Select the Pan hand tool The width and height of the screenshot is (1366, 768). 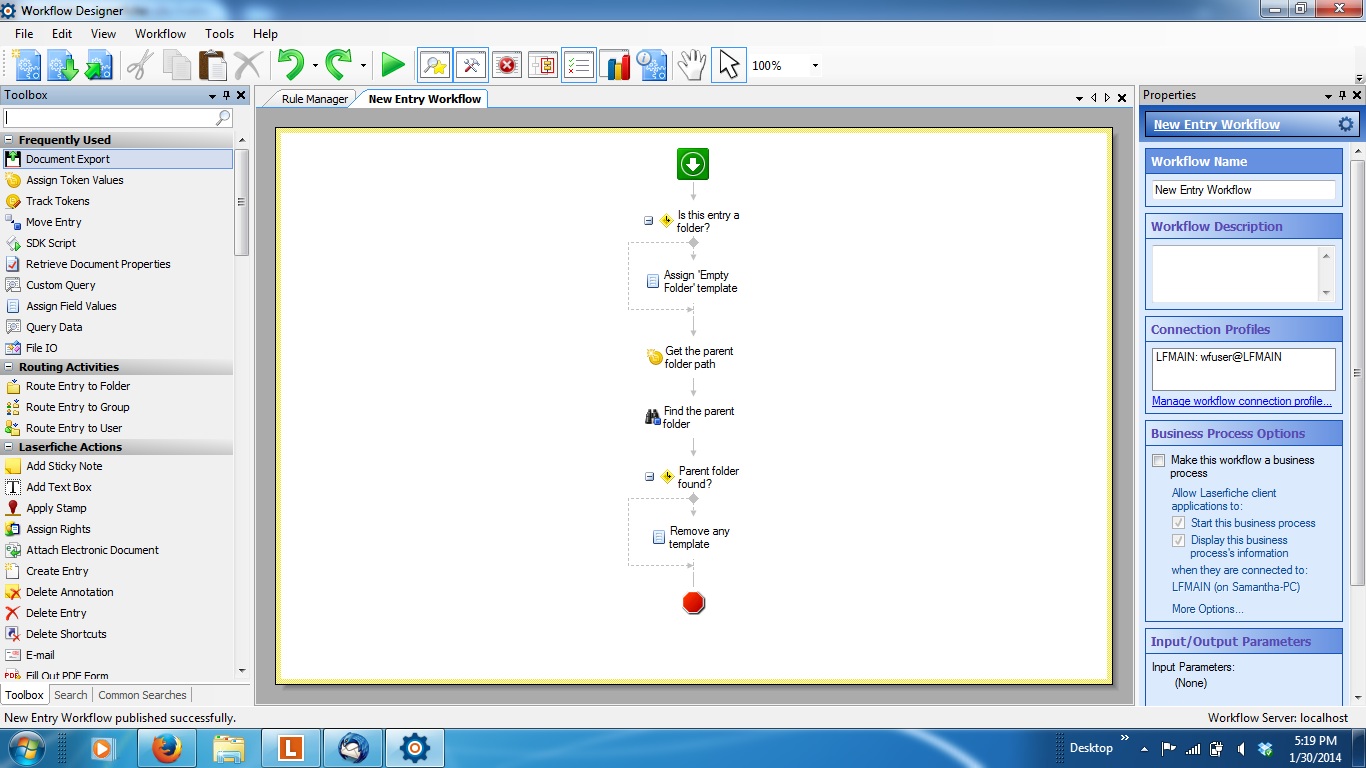pos(691,65)
